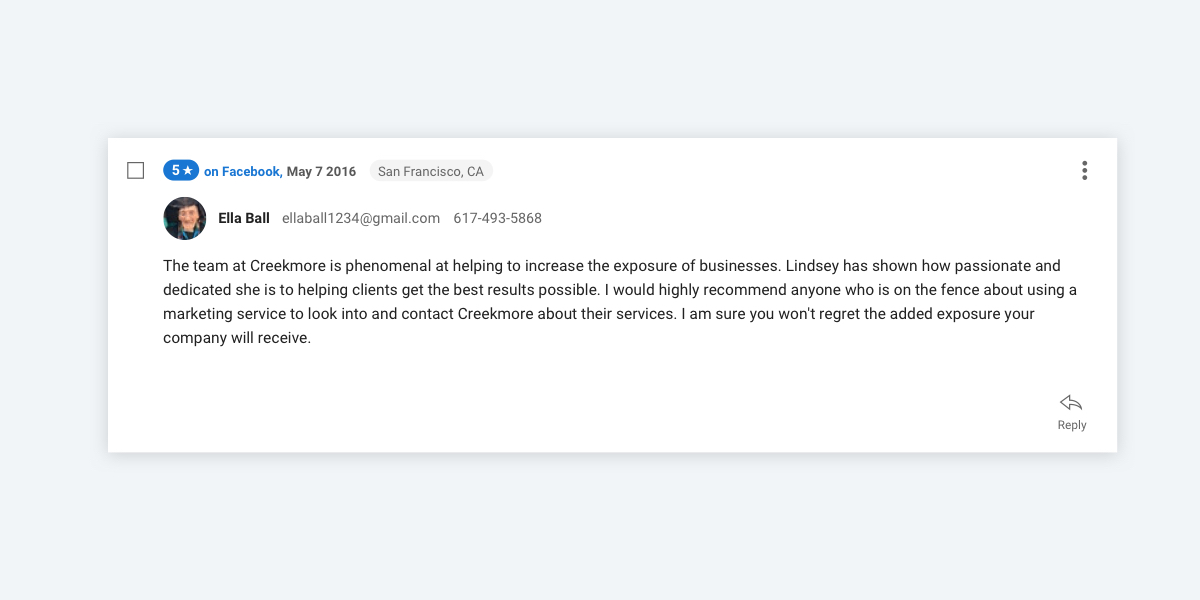The image size is (1200, 600).
Task: Click the Reply label text
Action: coord(1072,425)
